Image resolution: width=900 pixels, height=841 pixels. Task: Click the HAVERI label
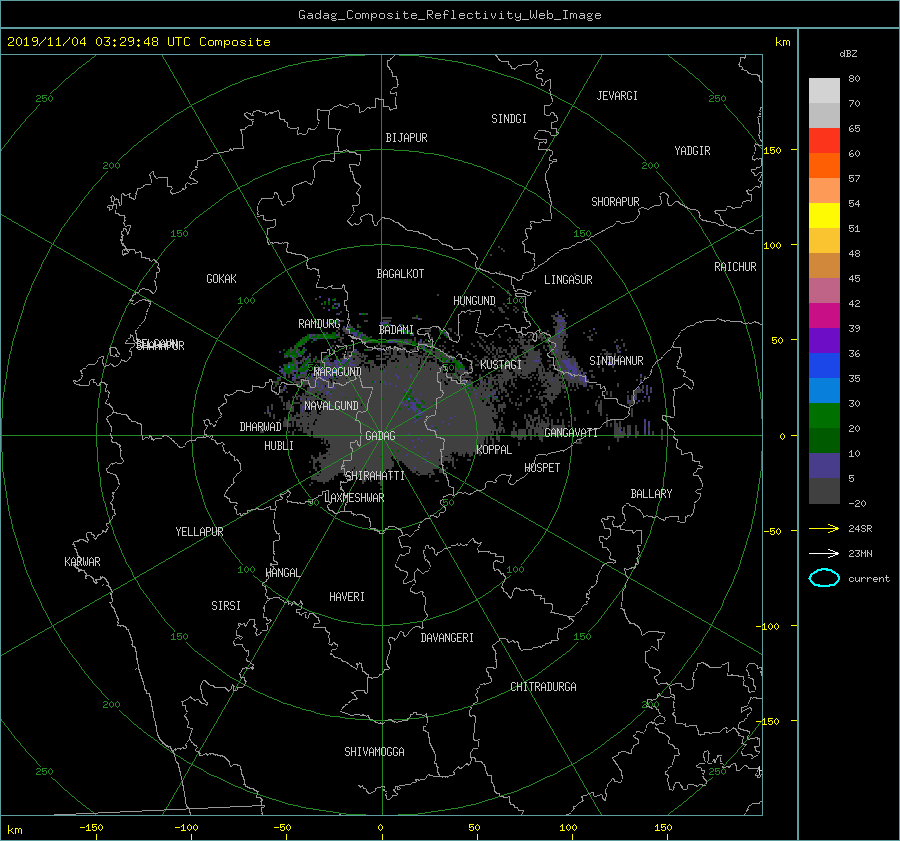pyautogui.click(x=347, y=597)
